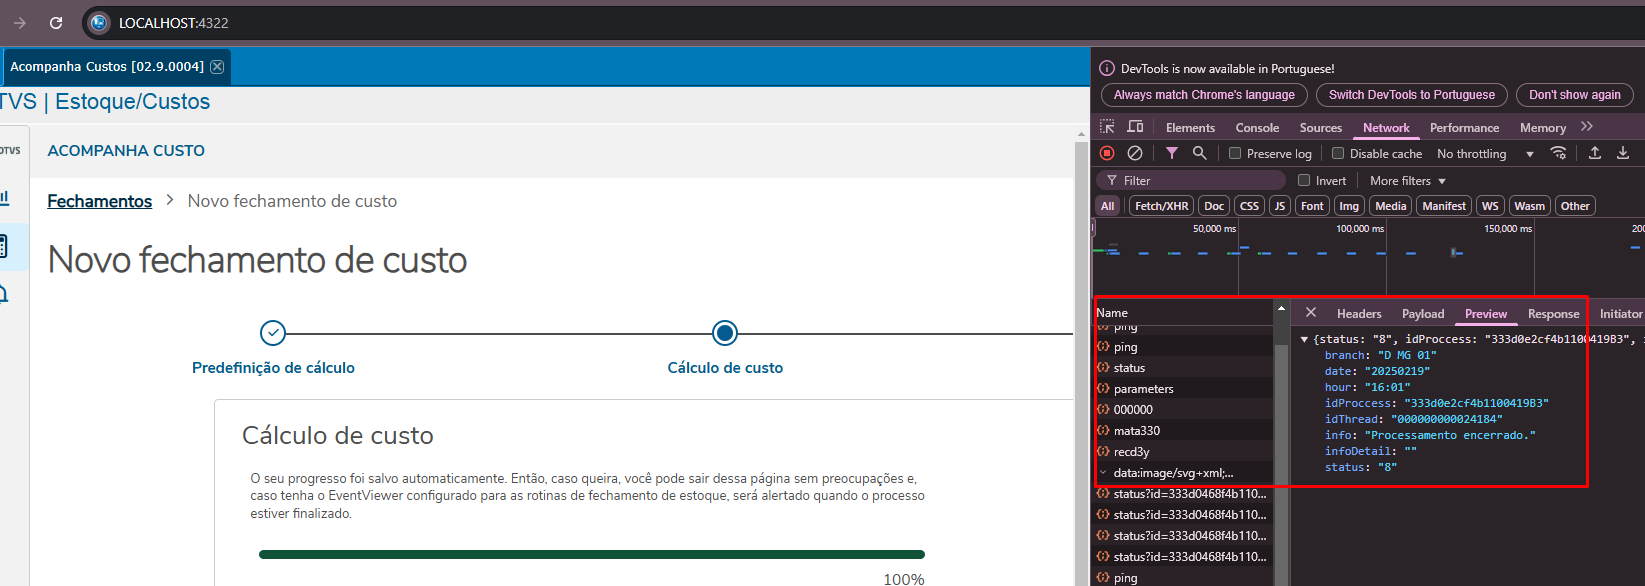Select the inspect element picker icon
The image size is (1645, 586).
pyautogui.click(x=1107, y=127)
